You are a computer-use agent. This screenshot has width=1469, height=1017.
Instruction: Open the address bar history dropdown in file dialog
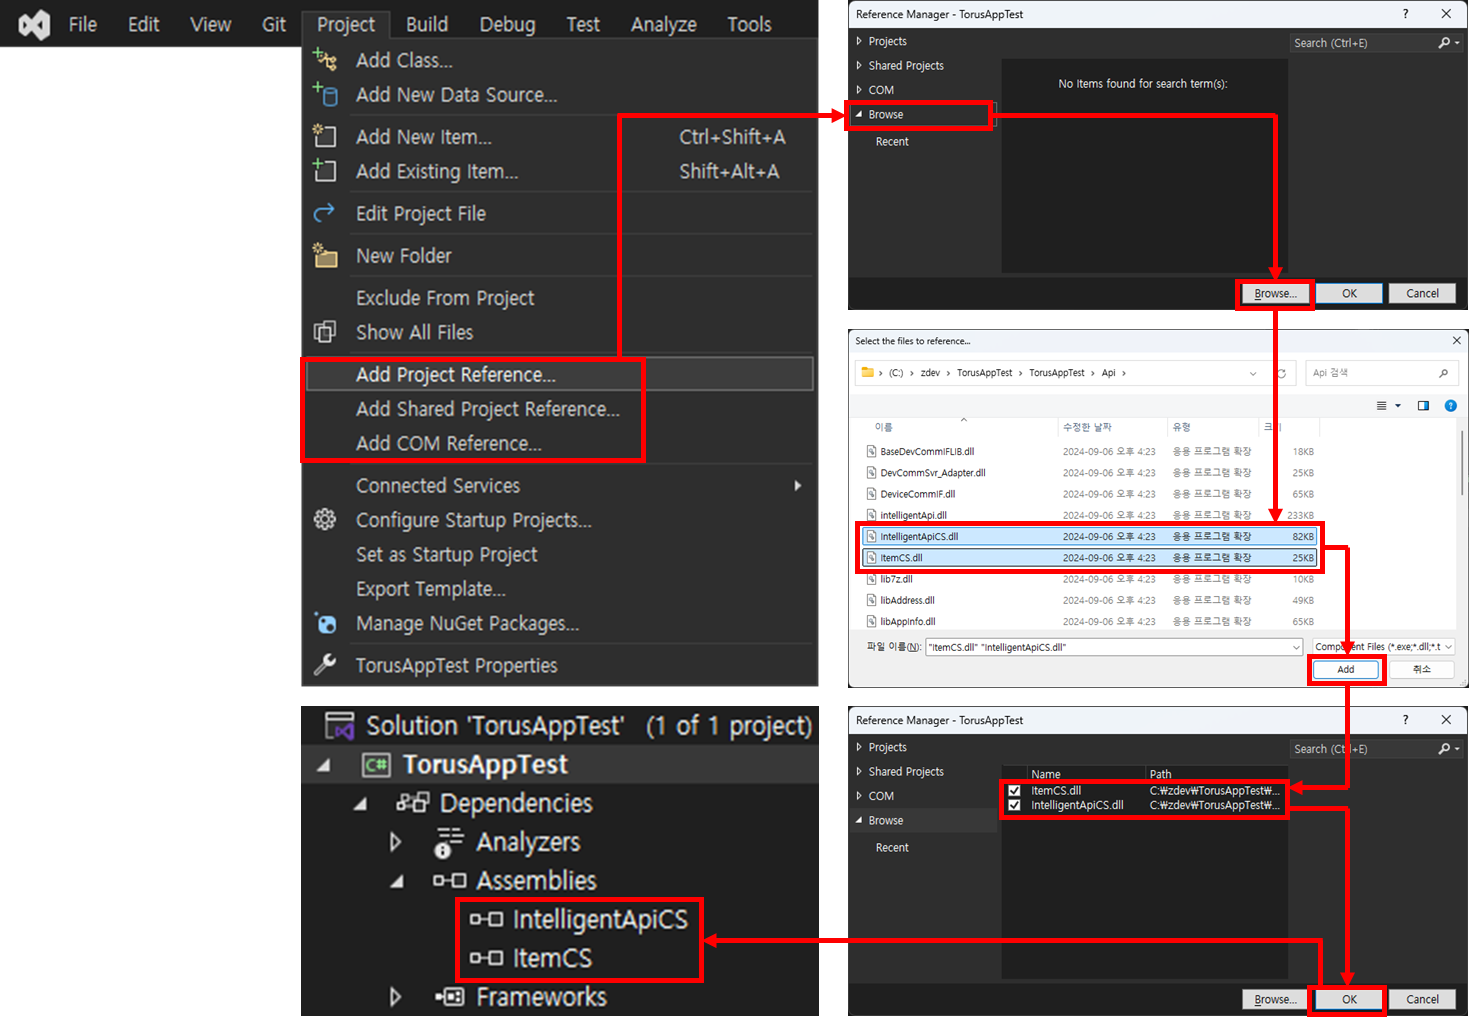1253,373
